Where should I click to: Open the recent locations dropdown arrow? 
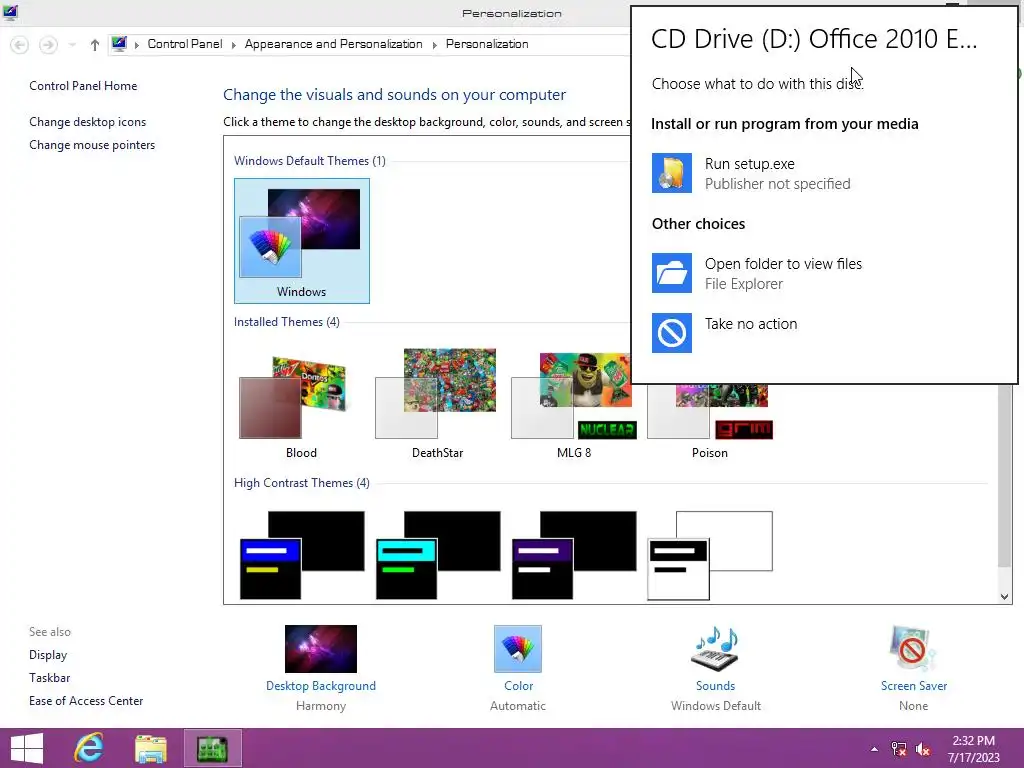[72, 44]
